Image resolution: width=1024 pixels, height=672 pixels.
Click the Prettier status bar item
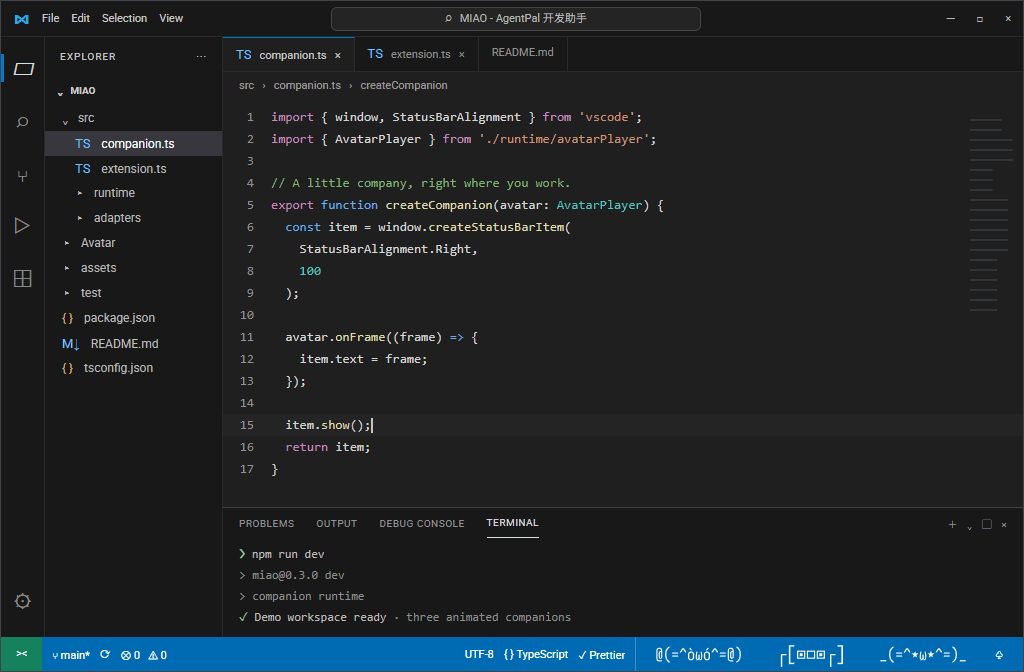pyautogui.click(x=601, y=655)
